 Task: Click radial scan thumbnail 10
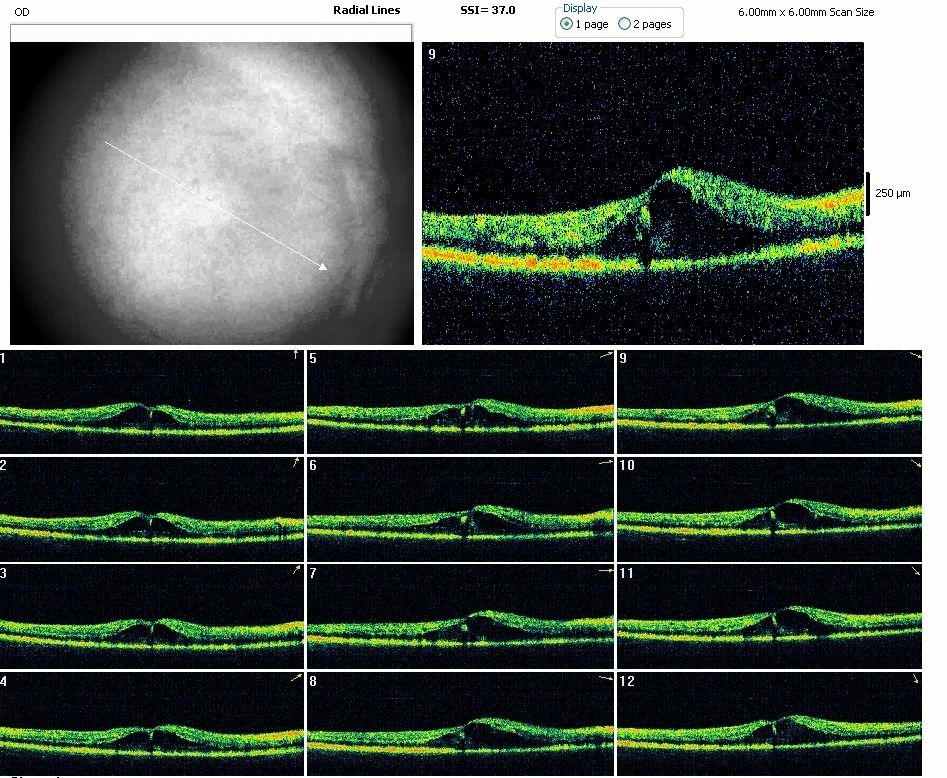(x=770, y=509)
